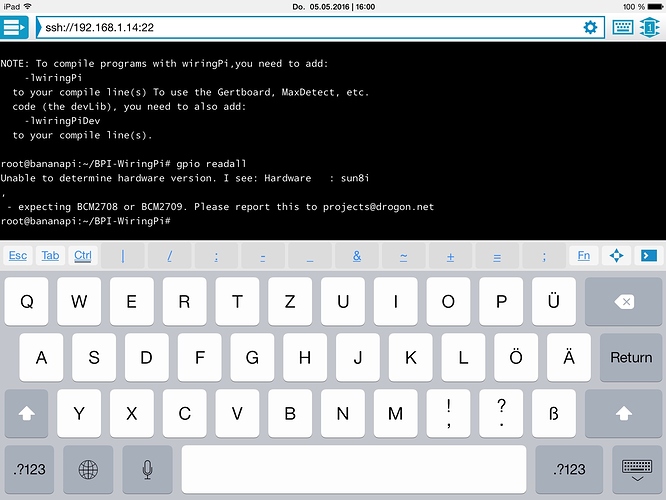Tap the Ü key
Screen dimensions: 666x500
554,302
